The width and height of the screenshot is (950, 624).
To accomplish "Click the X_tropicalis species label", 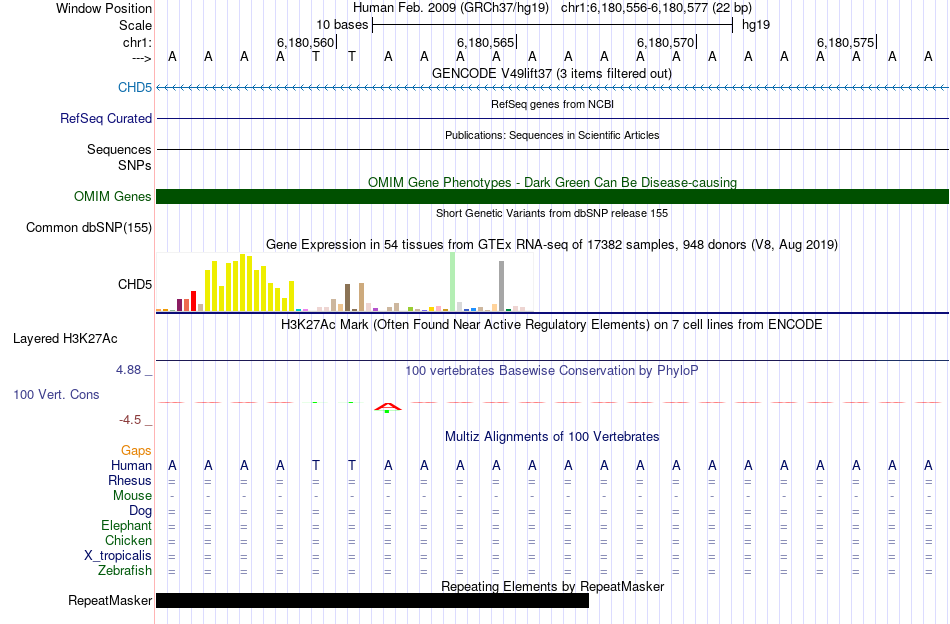I will click(118, 556).
